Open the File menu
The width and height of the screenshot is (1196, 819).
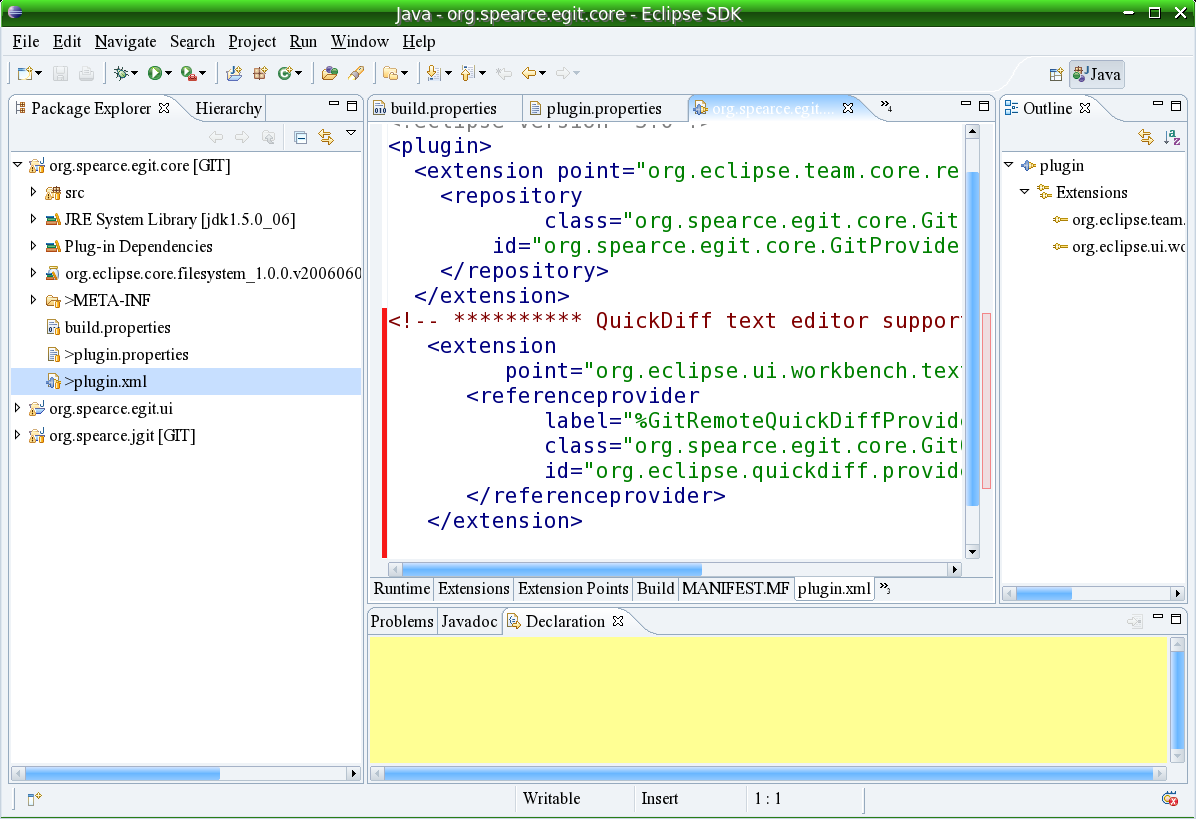[26, 42]
